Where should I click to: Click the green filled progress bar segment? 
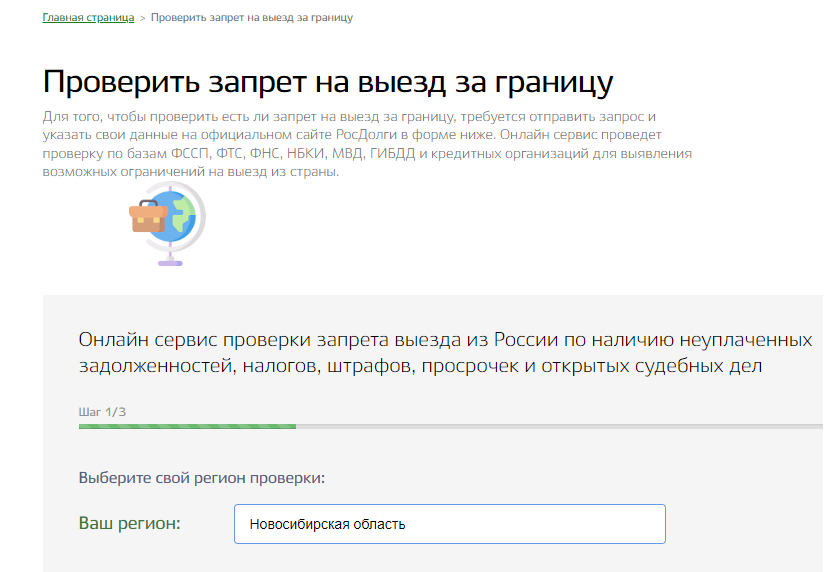187,426
